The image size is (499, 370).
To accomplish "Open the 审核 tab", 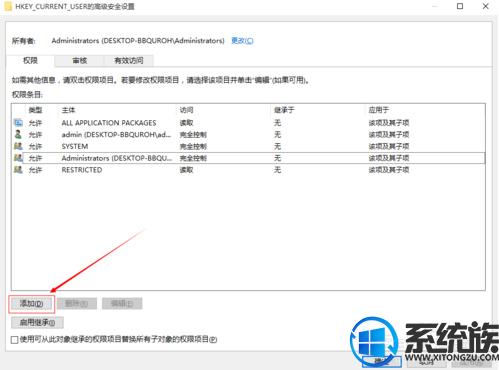I will [x=80, y=61].
